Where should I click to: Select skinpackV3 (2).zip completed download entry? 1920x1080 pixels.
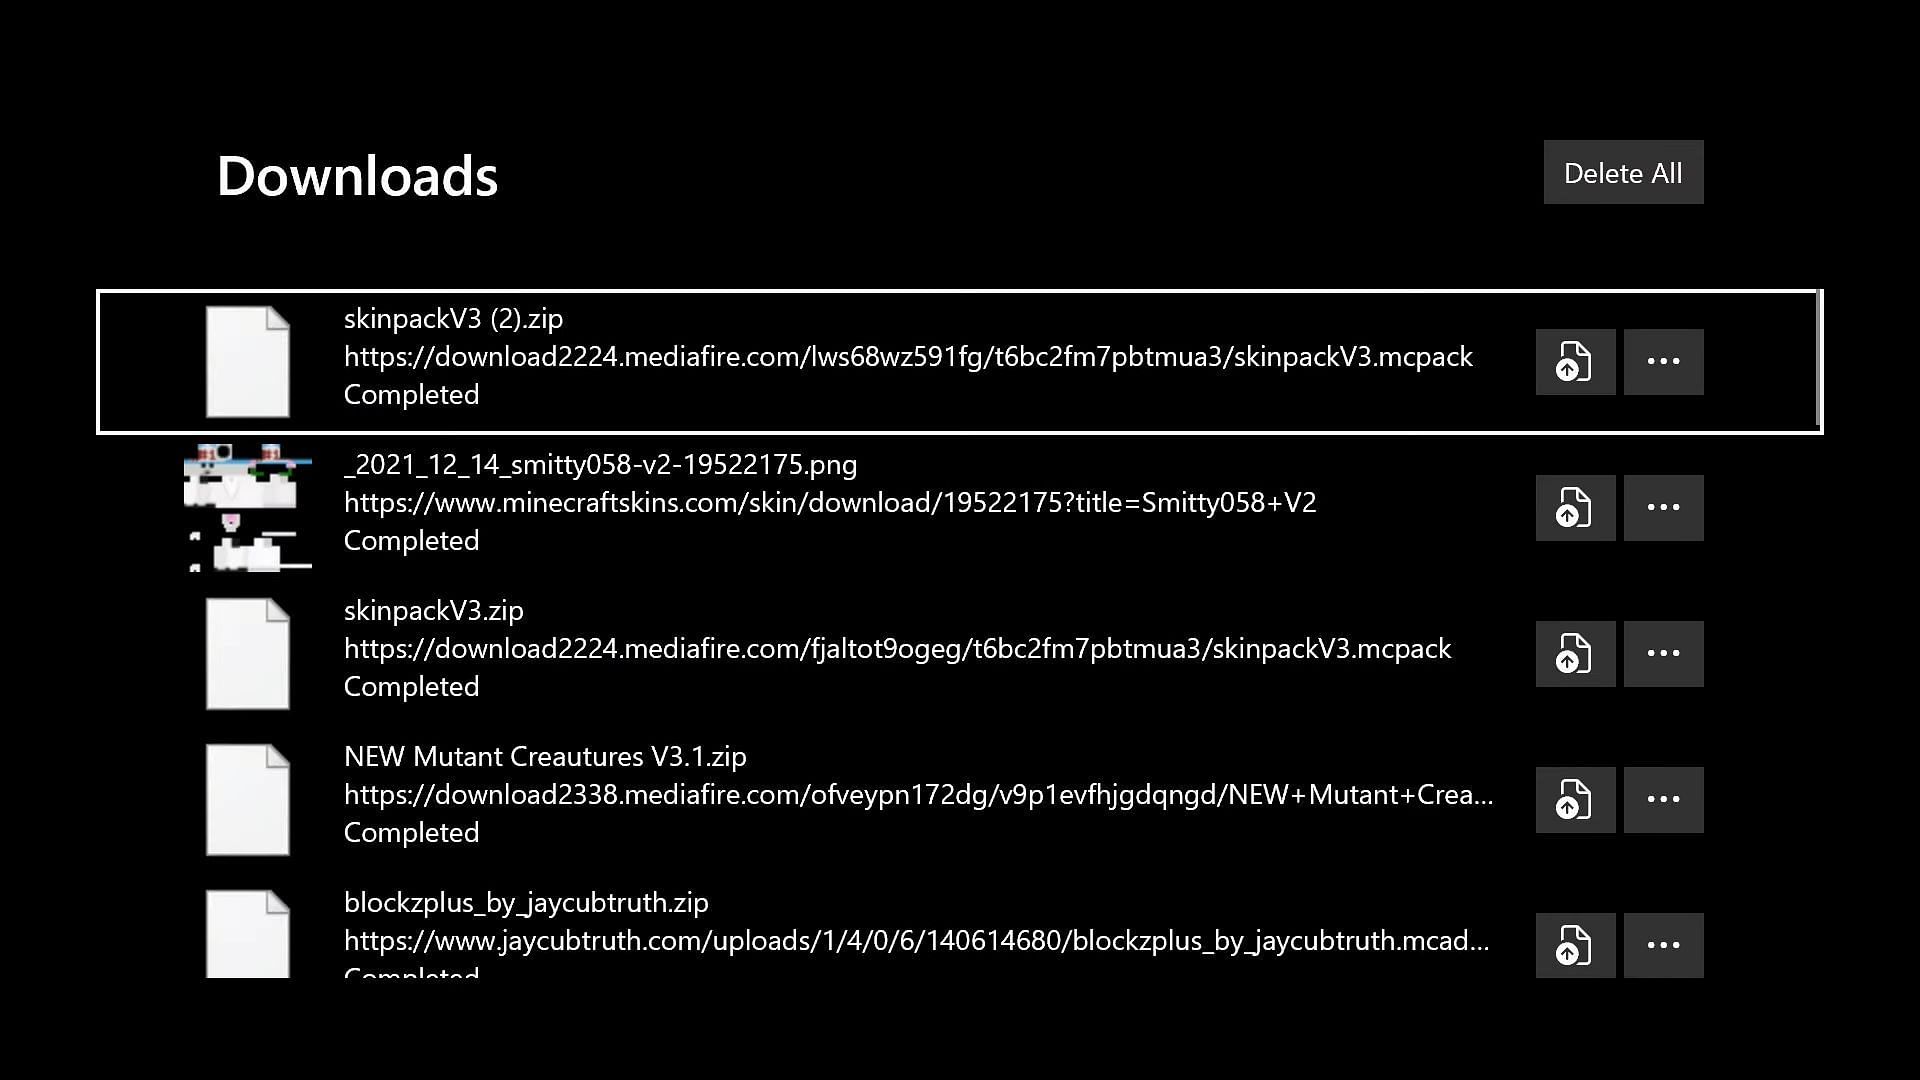coord(959,361)
